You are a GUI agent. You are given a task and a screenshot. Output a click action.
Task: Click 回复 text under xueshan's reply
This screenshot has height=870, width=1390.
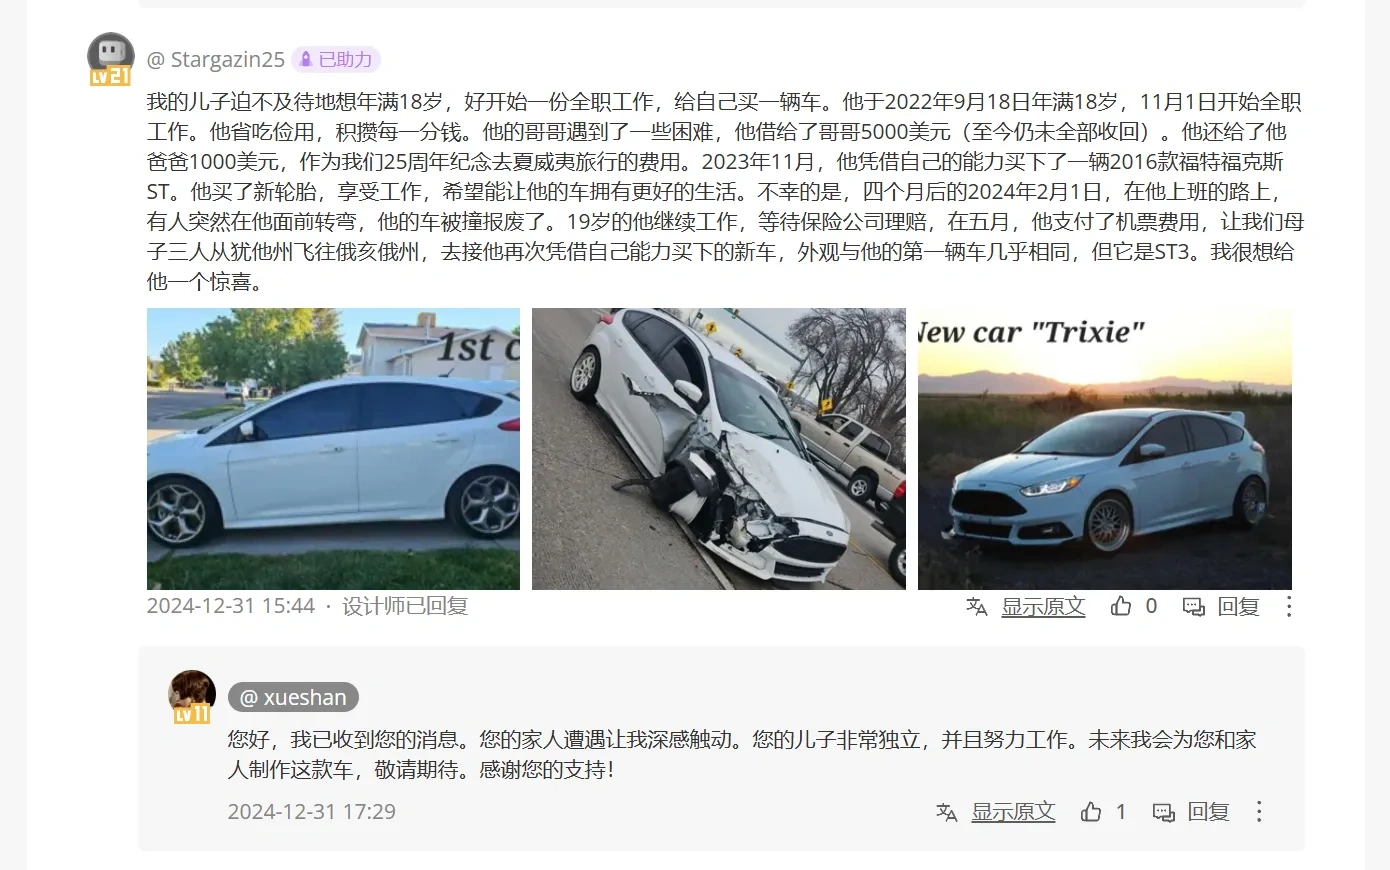1208,812
